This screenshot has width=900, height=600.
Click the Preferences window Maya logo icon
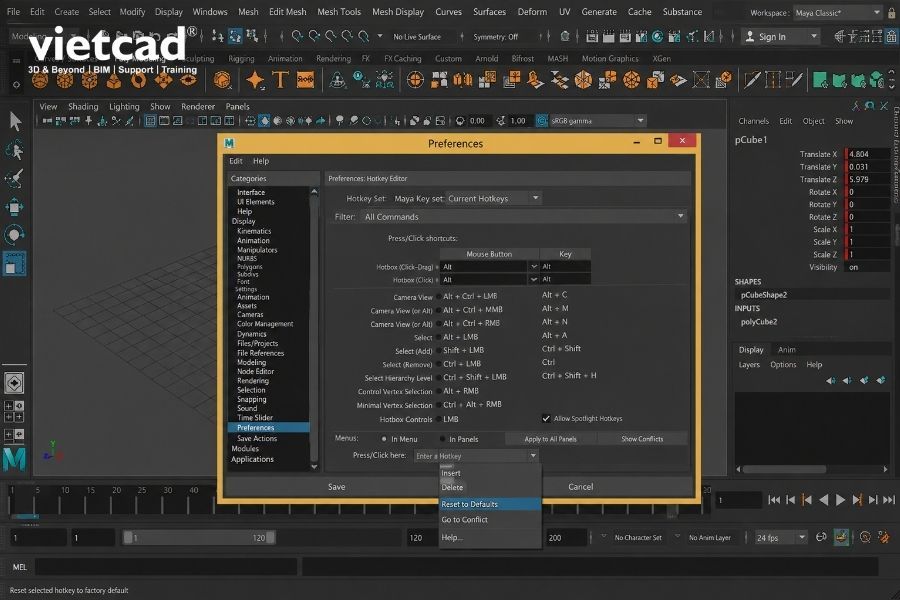tap(230, 143)
